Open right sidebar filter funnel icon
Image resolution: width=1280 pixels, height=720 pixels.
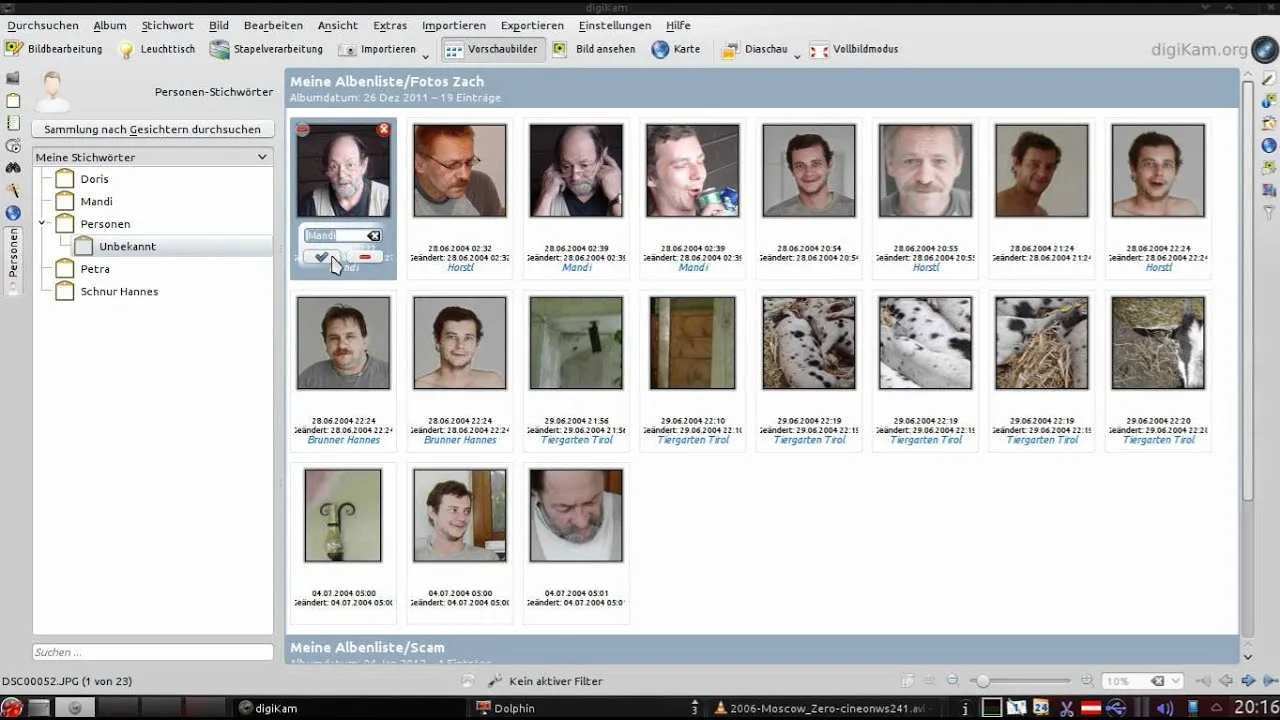coord(1269,213)
